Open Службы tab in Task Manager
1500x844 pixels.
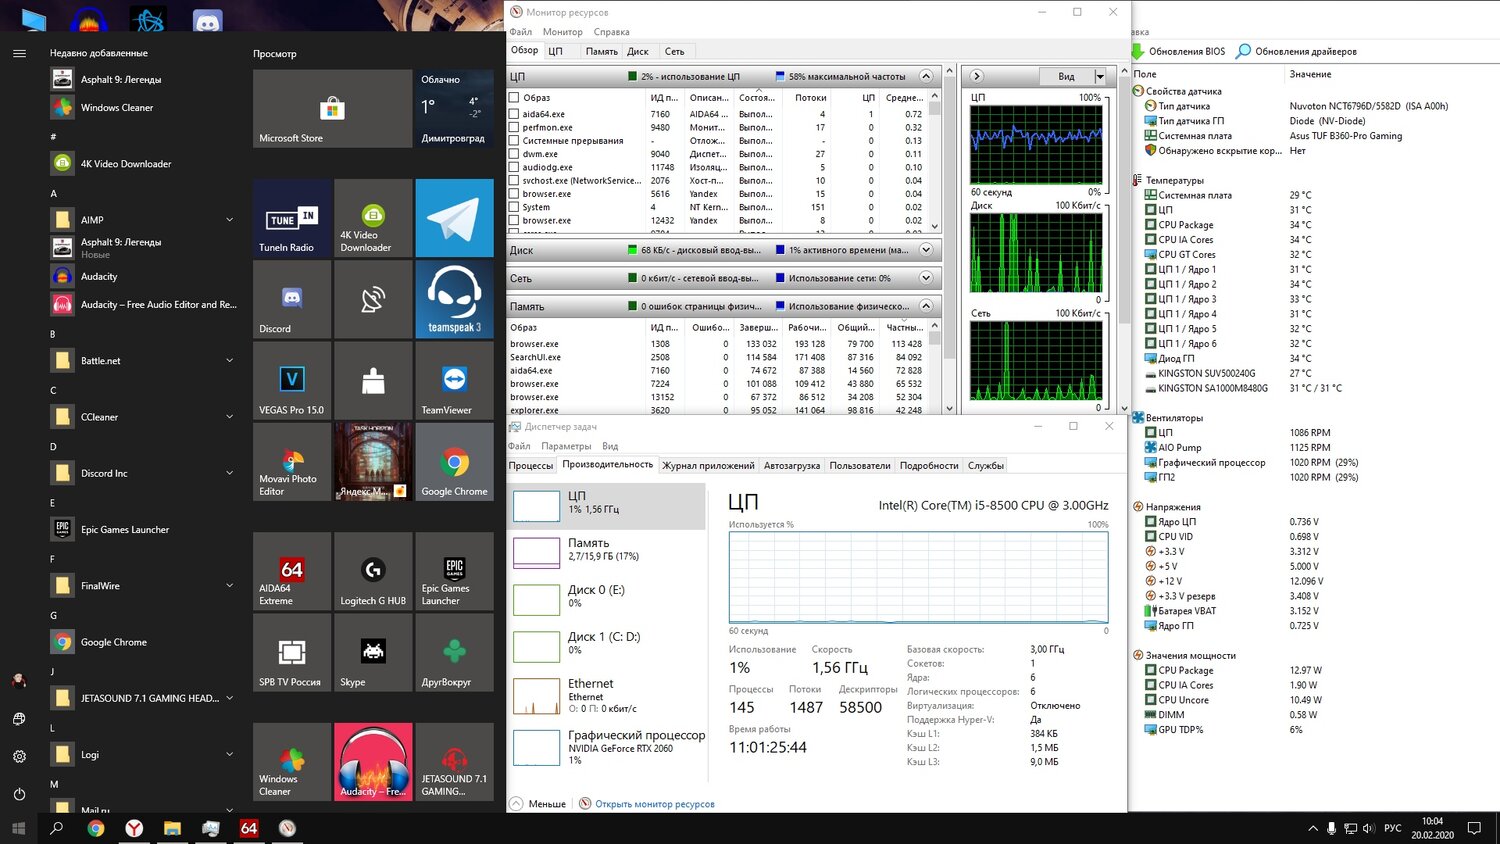(x=985, y=465)
